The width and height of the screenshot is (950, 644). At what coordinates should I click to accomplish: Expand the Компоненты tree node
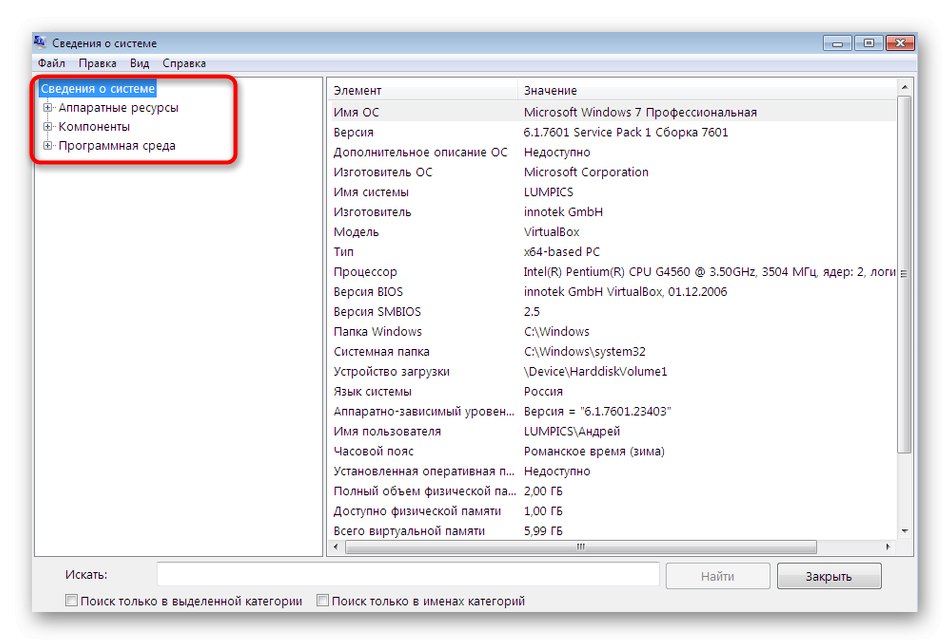coord(47,127)
